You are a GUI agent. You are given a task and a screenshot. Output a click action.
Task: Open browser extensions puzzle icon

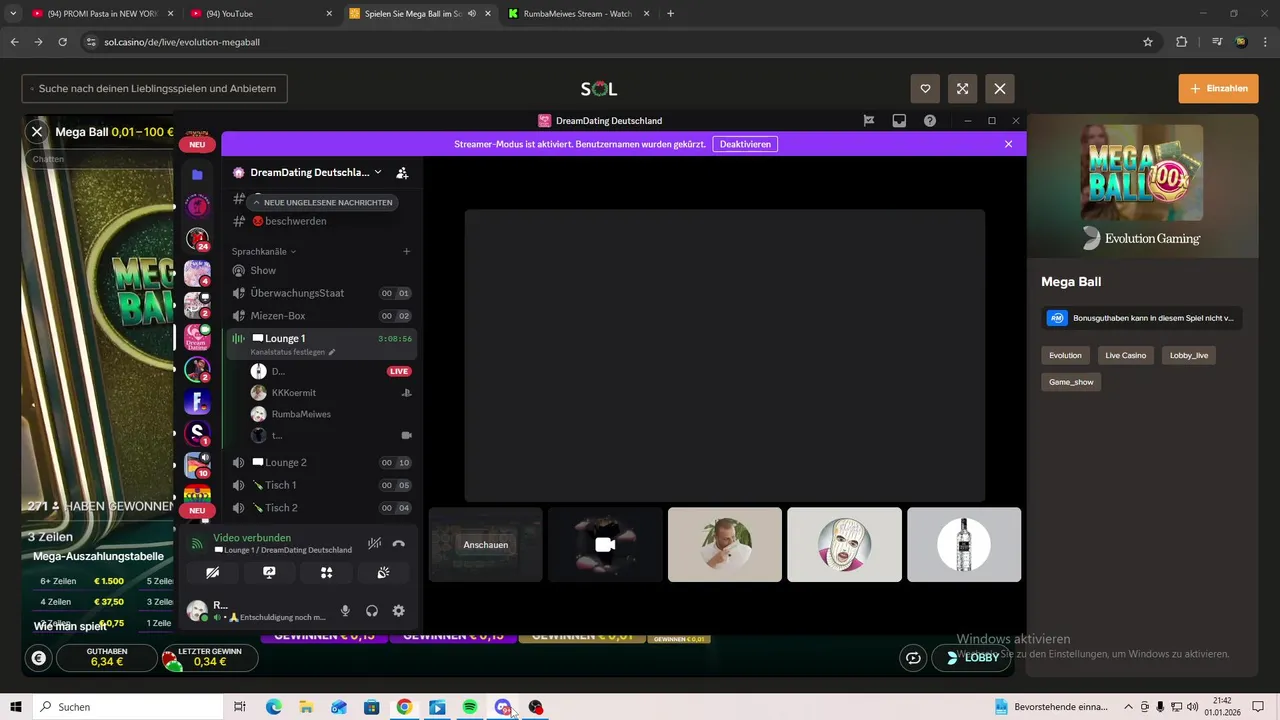click(1182, 42)
